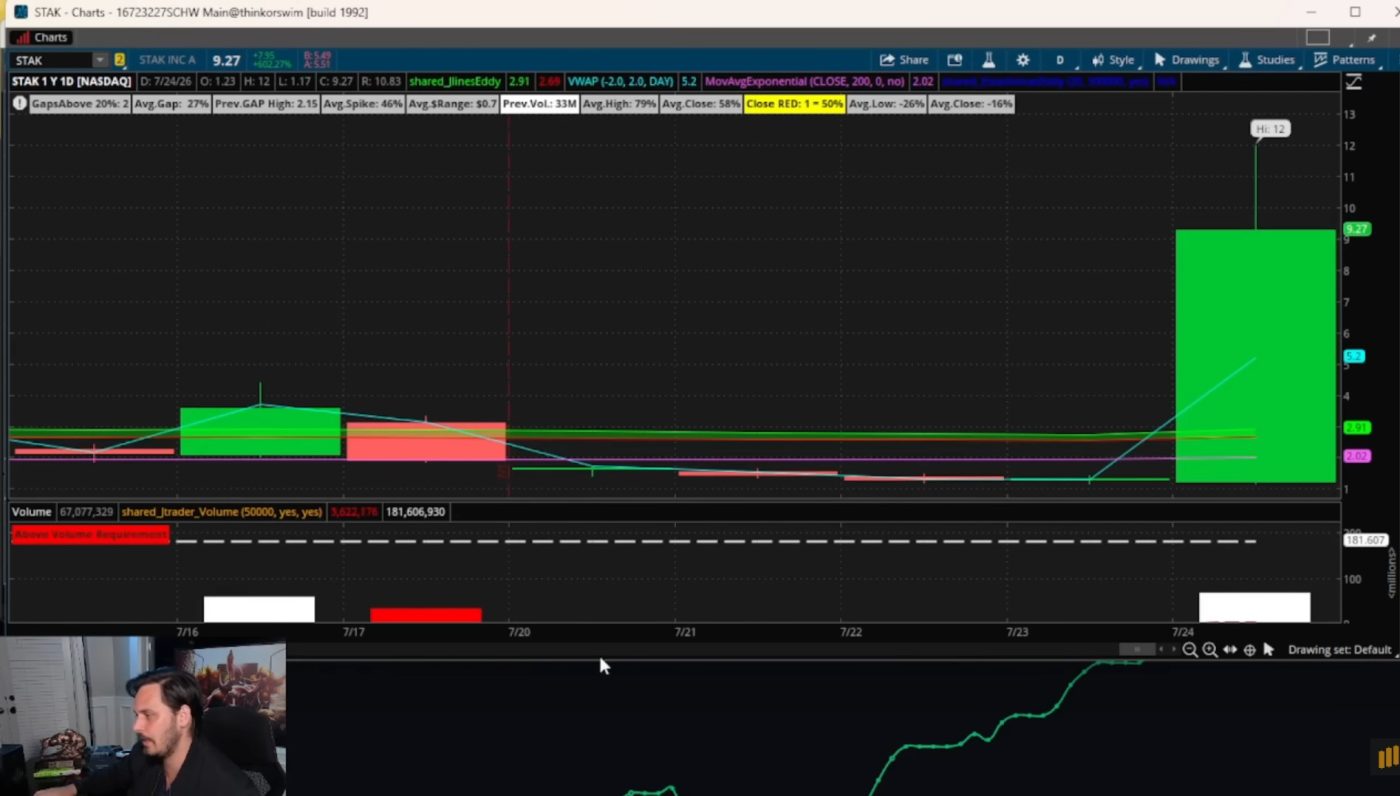The width and height of the screenshot is (1400, 796).
Task: Select the pointer cursor tool icon
Action: point(1269,650)
